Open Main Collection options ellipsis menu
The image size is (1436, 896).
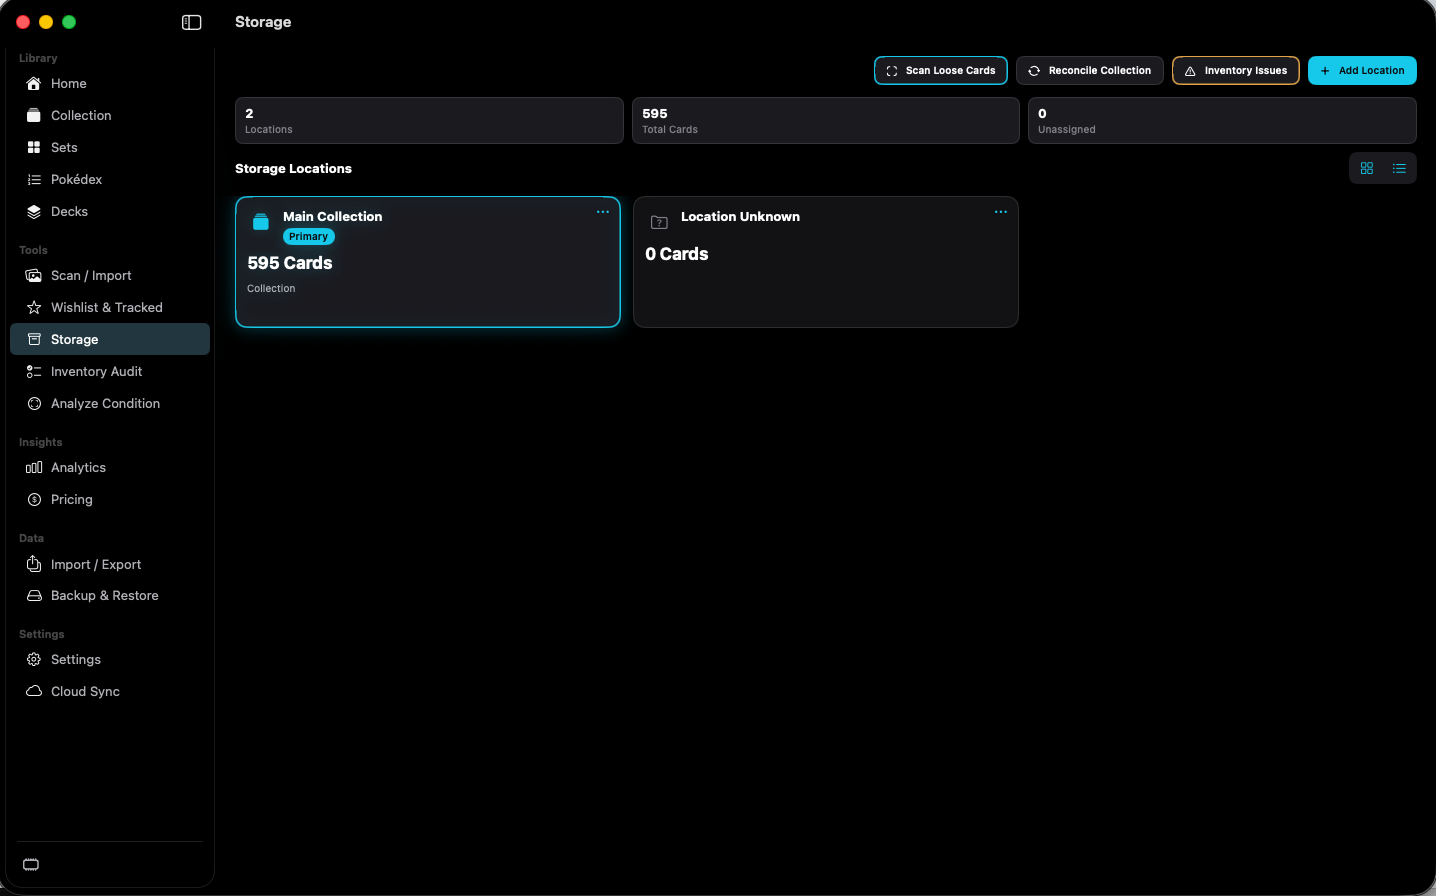click(603, 212)
